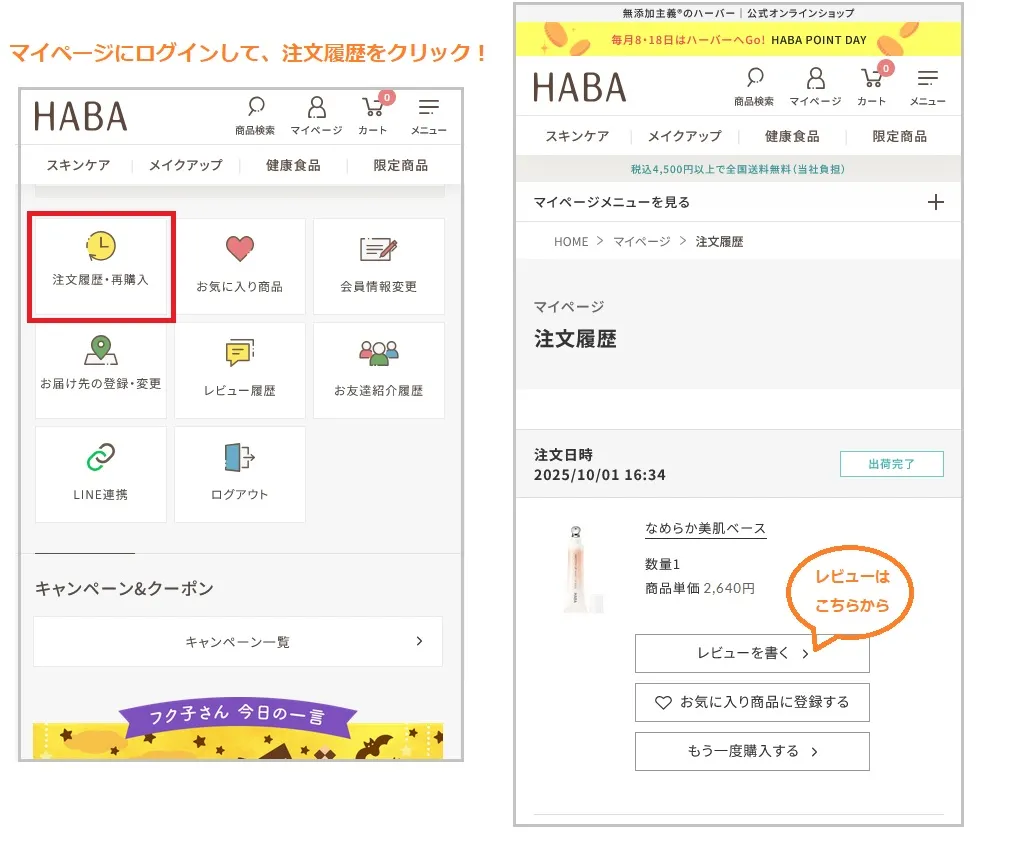Click the レビューを書く button
Viewport: 1009px width, 855px height.
click(752, 653)
